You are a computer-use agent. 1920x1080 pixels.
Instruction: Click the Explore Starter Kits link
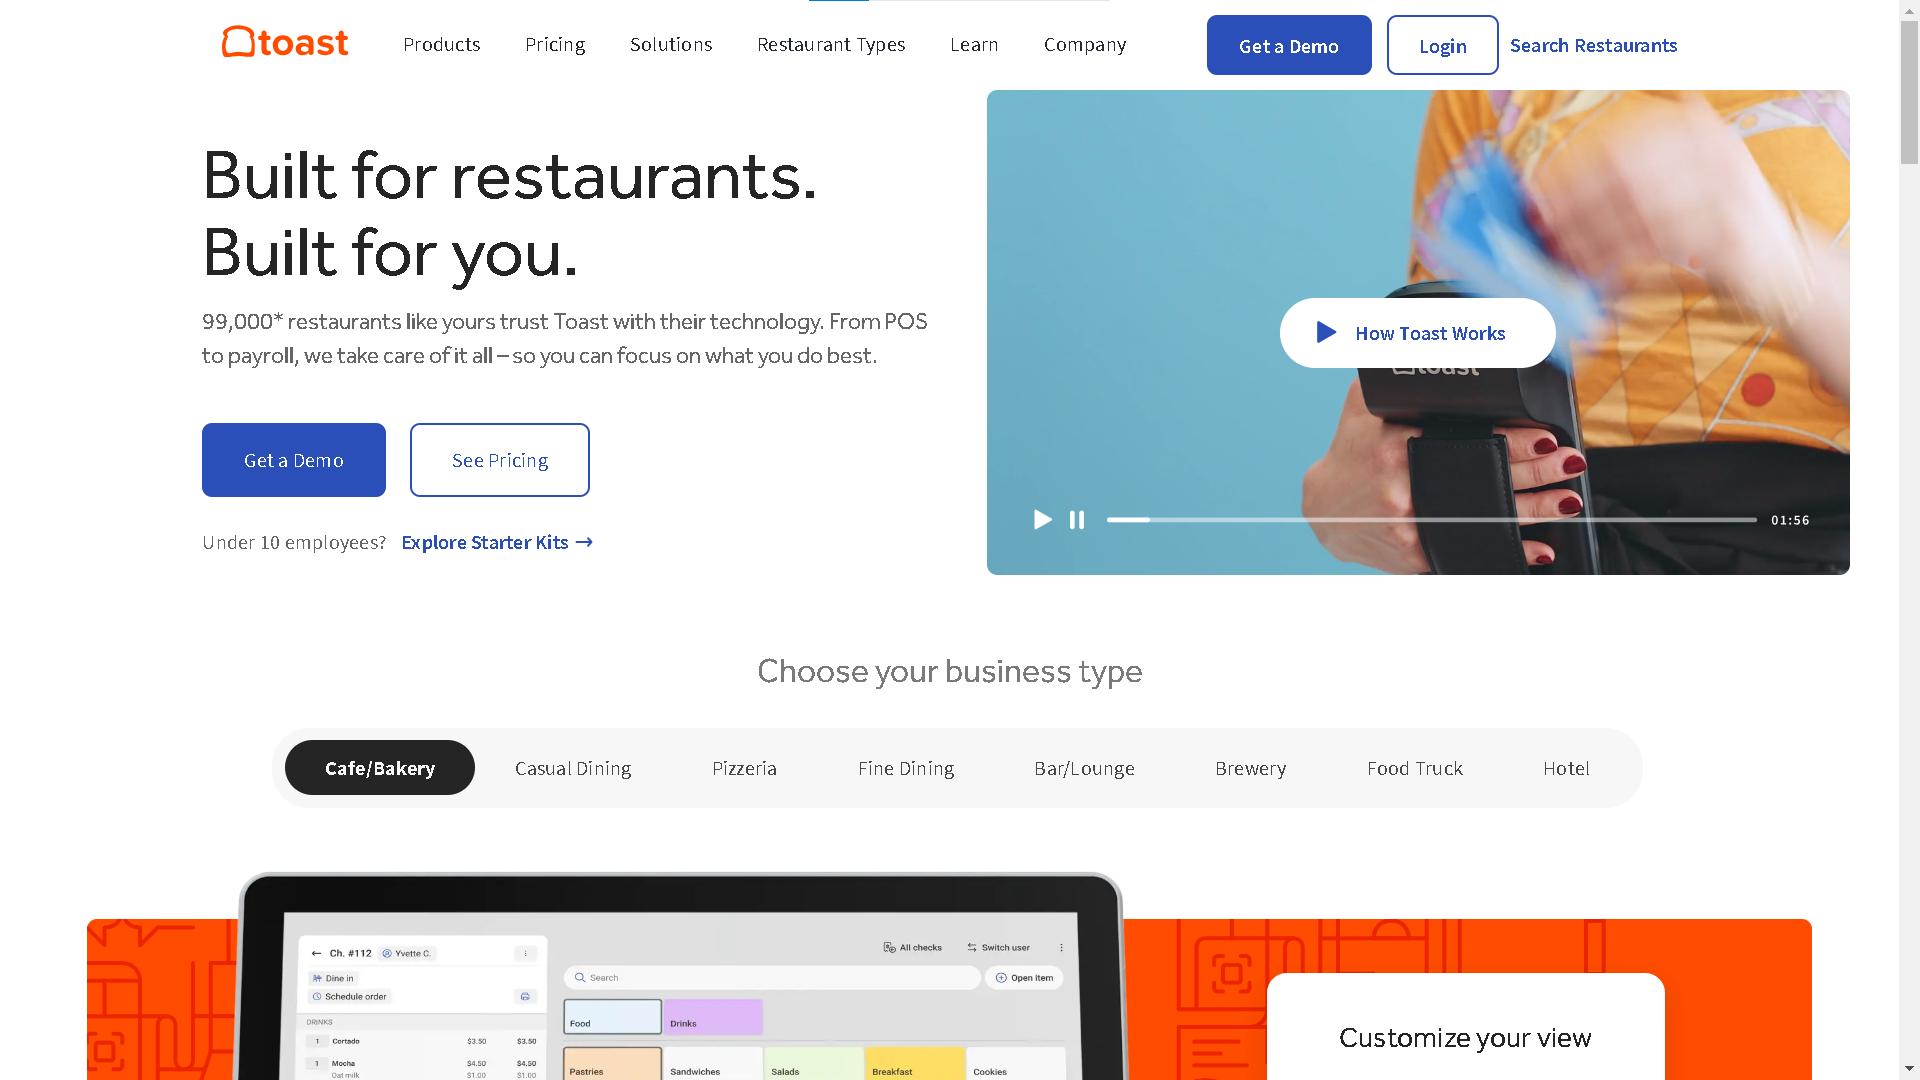coord(497,542)
